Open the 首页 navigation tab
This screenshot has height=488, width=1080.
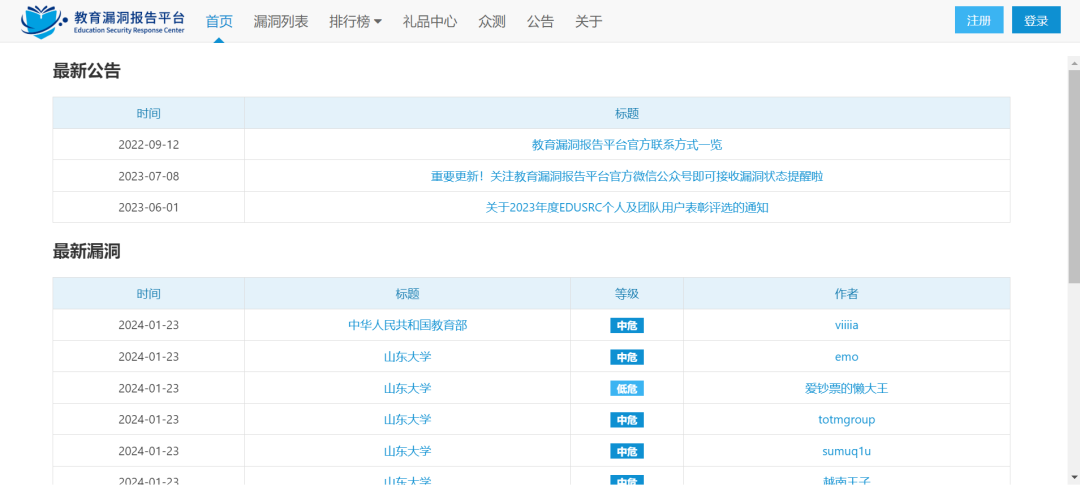point(219,21)
